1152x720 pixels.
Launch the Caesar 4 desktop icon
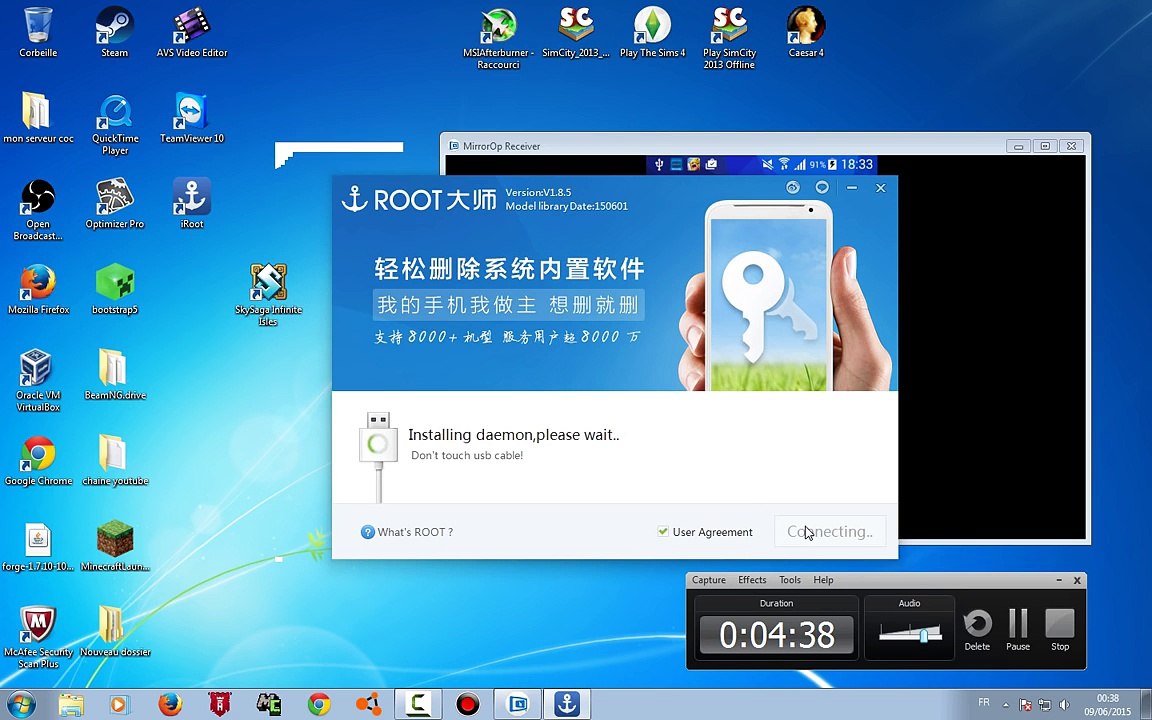(x=806, y=32)
